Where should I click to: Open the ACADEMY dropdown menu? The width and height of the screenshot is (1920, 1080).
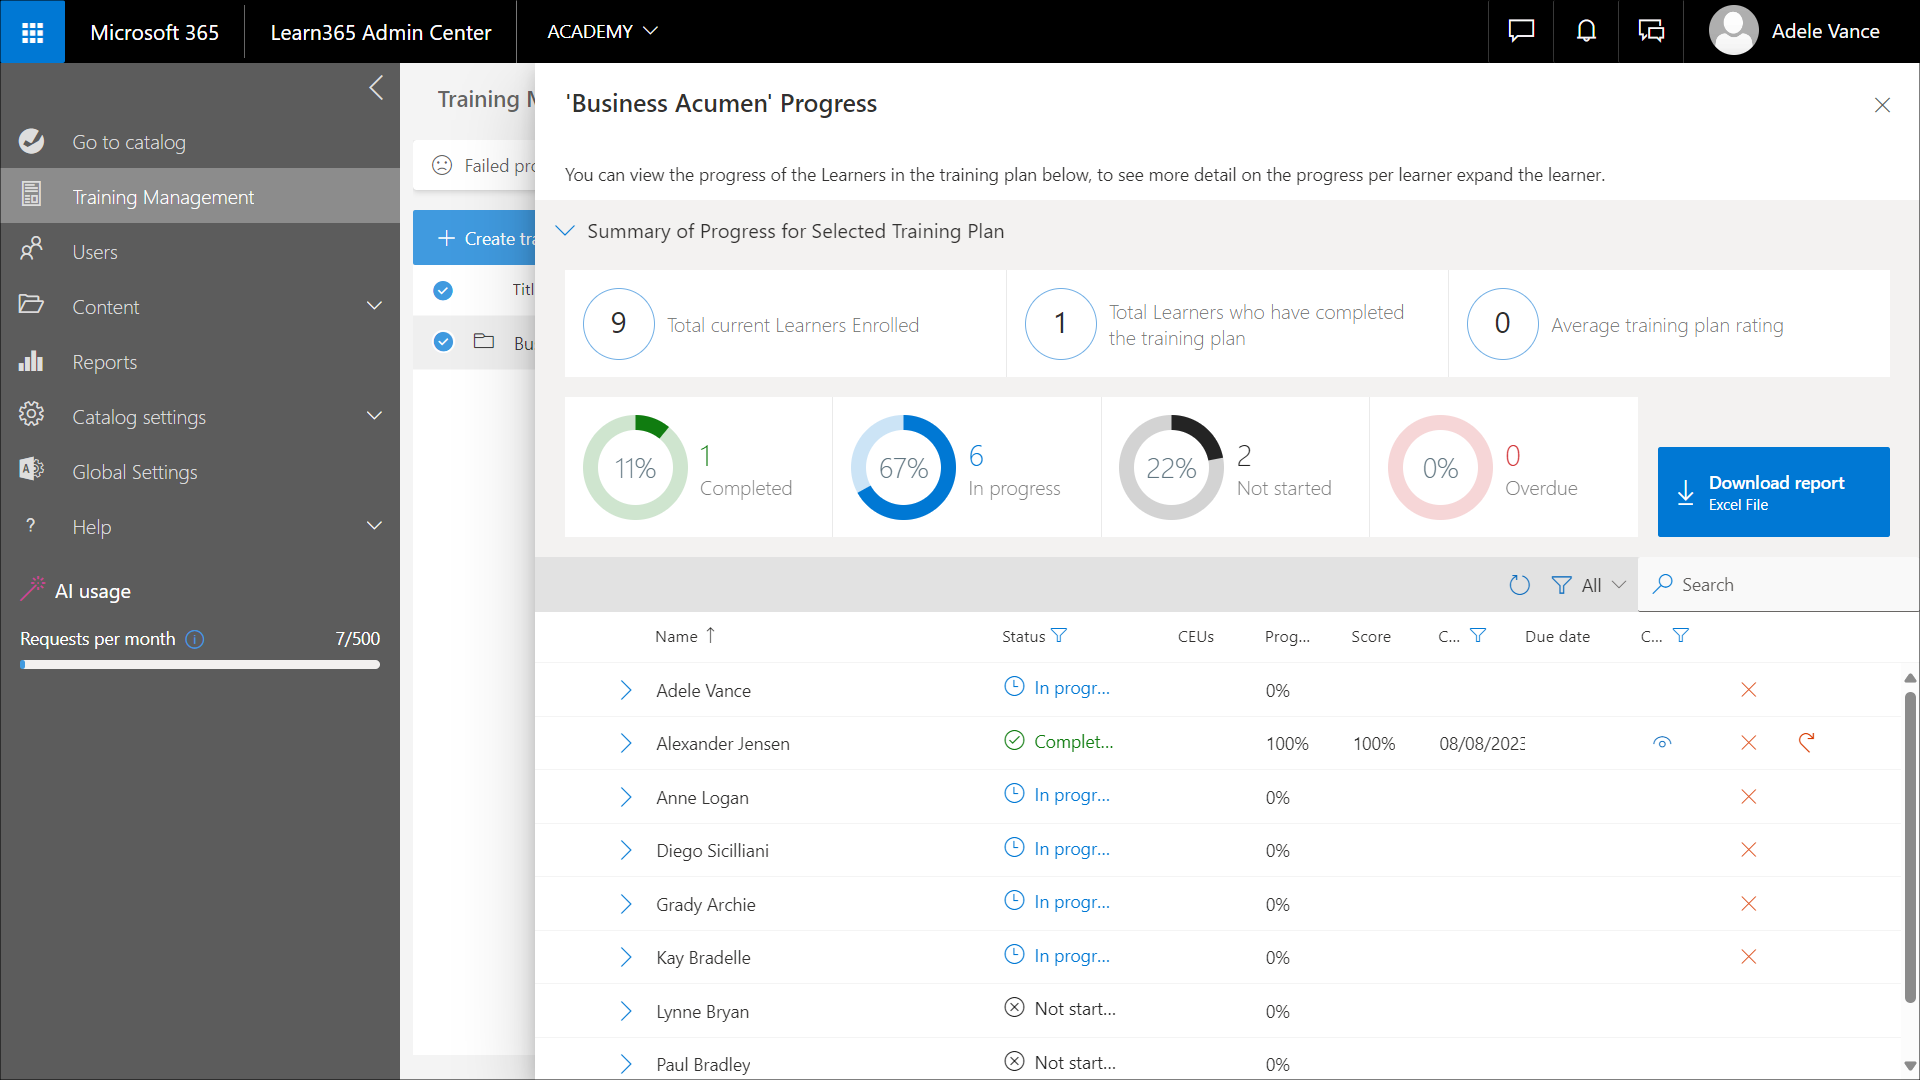pos(602,32)
